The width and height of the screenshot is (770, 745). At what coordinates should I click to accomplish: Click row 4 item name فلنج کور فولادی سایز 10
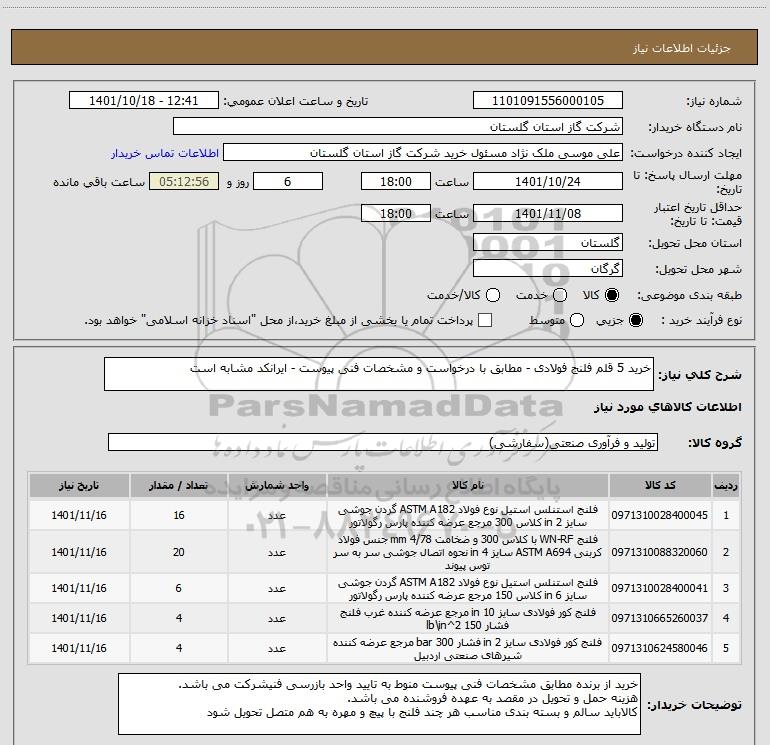[x=468, y=618]
